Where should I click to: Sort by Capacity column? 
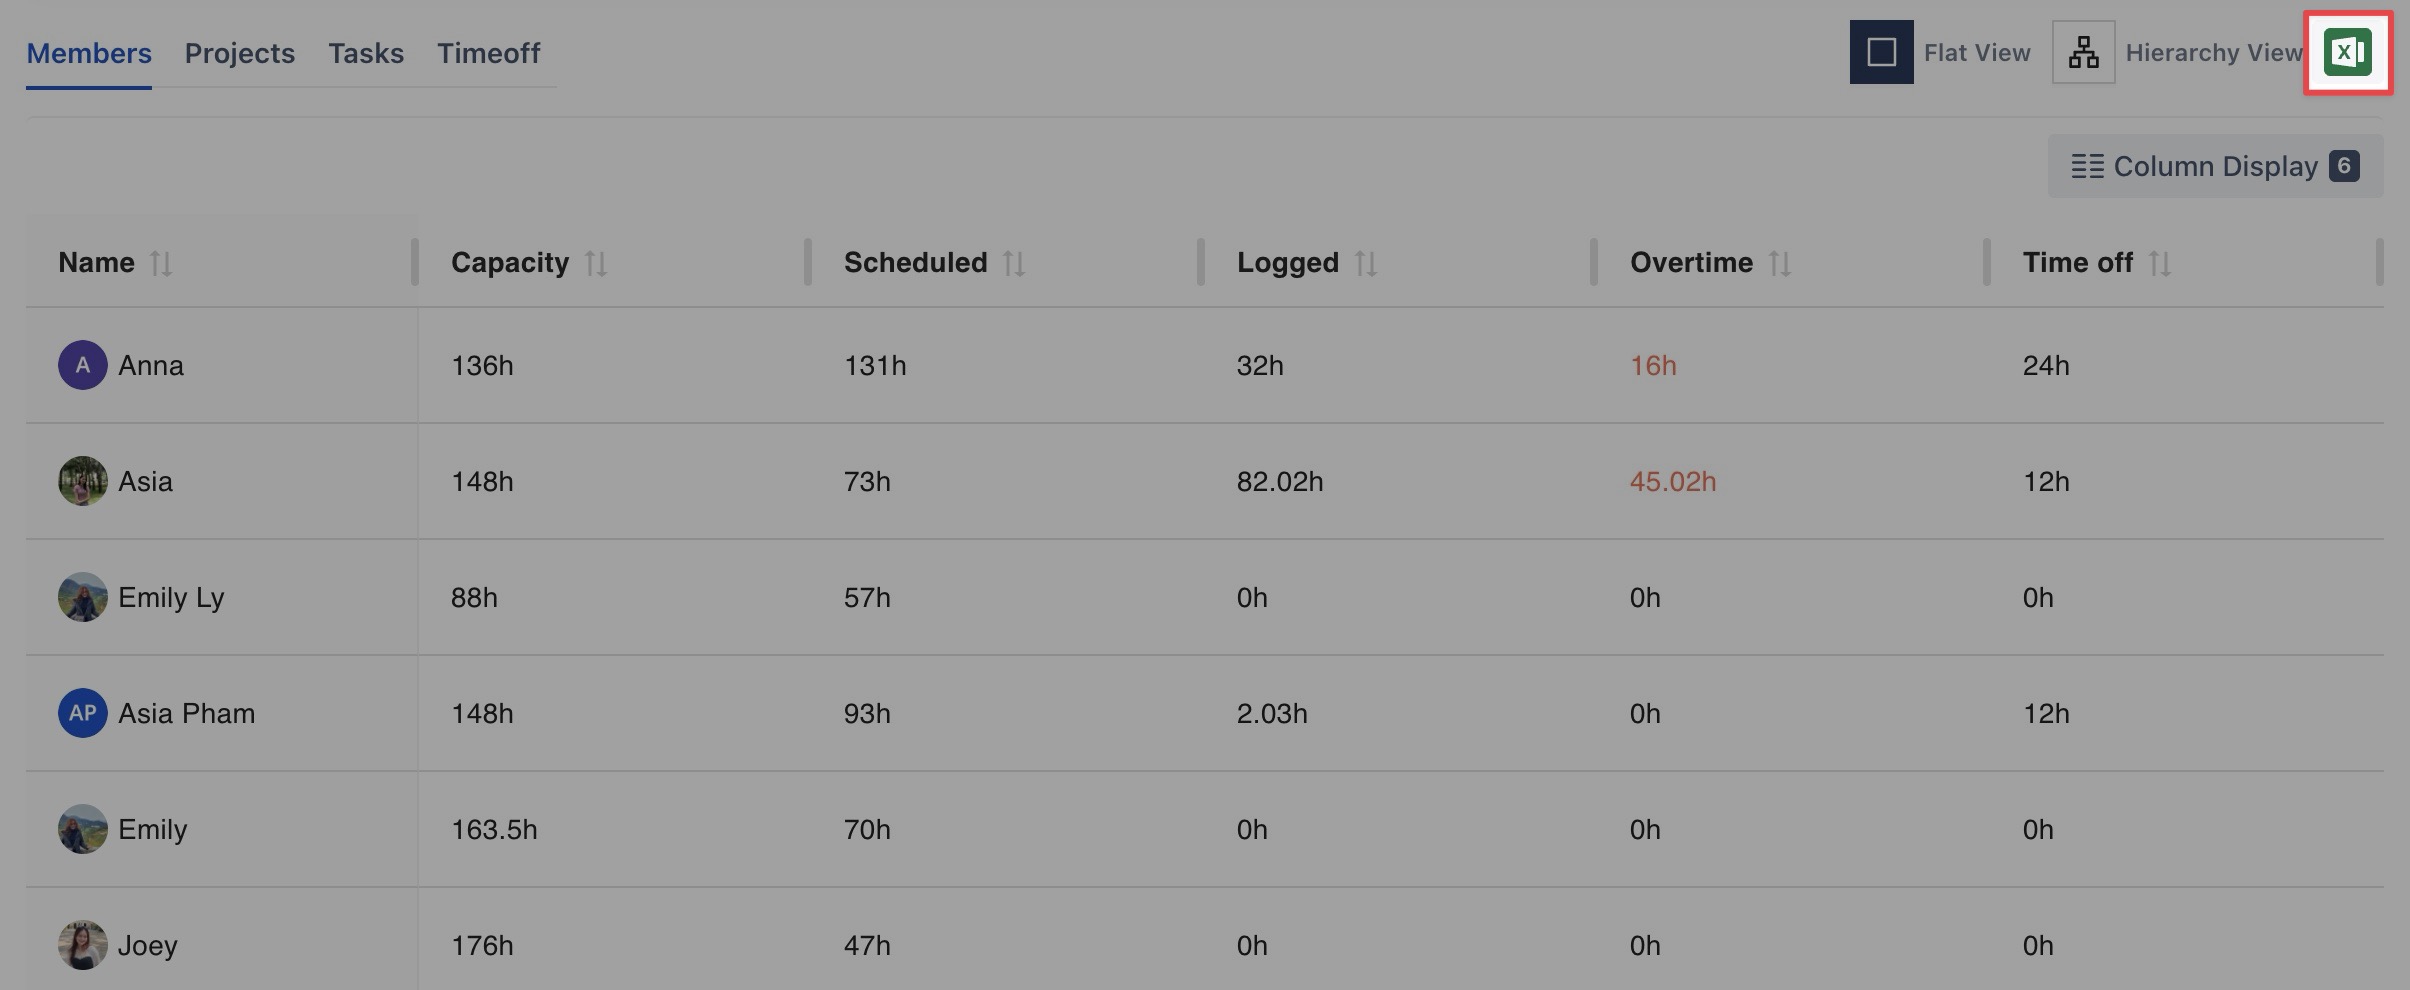[x=596, y=263]
